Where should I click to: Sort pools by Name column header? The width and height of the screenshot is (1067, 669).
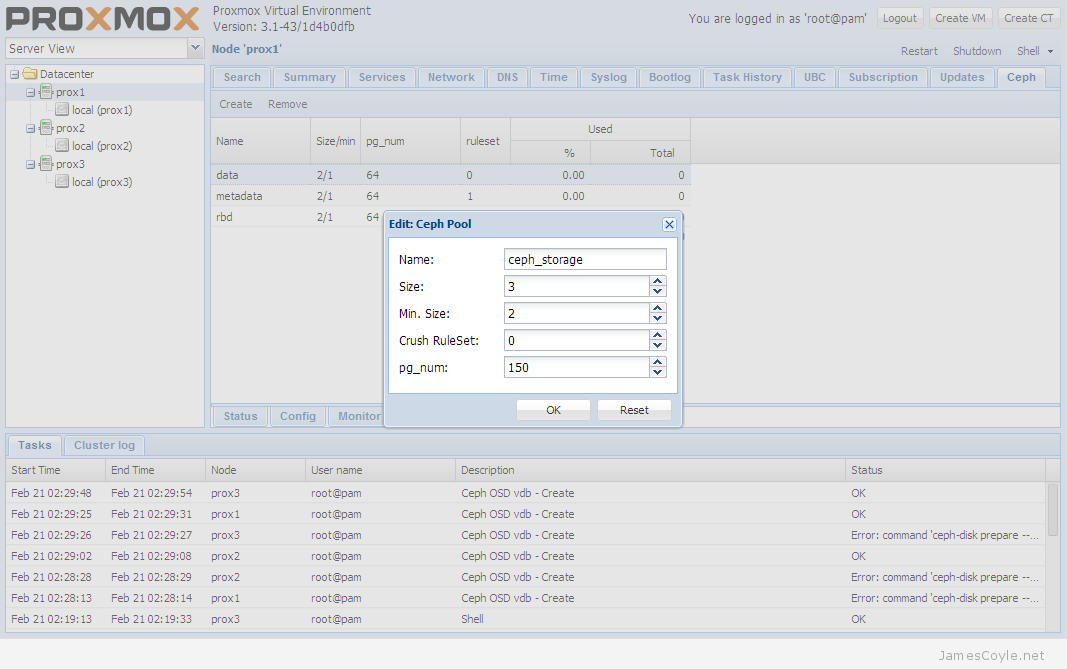pos(261,141)
